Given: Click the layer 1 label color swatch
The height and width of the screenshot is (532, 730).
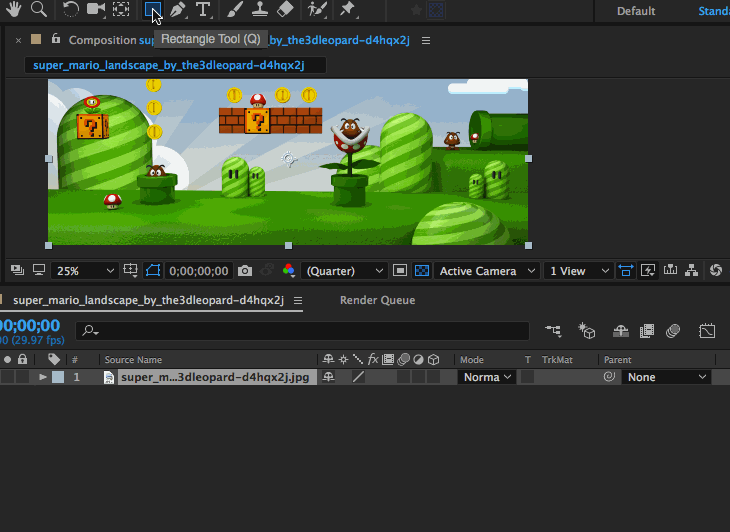Looking at the screenshot, I should click(x=58, y=377).
